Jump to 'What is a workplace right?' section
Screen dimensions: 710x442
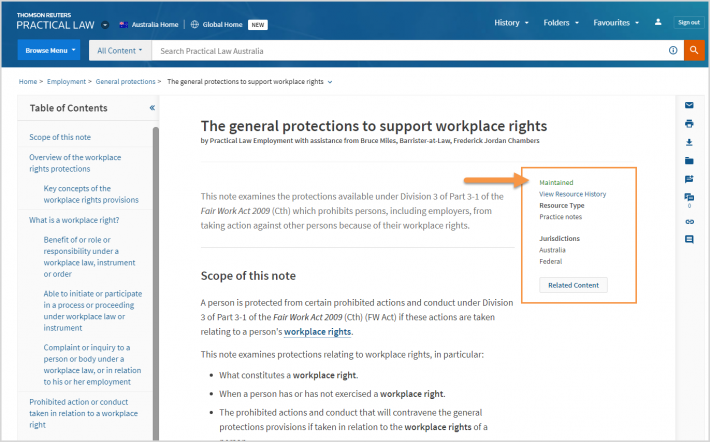click(74, 220)
